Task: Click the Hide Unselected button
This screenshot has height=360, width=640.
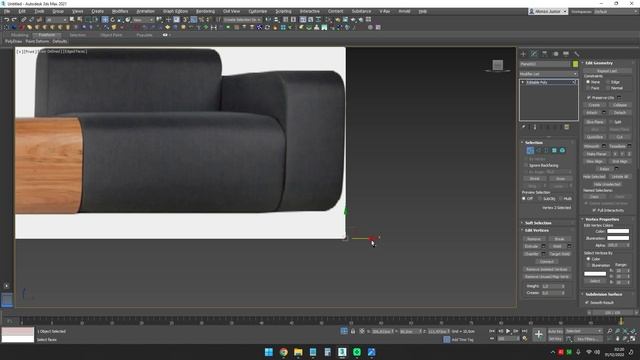Action: 607,184
